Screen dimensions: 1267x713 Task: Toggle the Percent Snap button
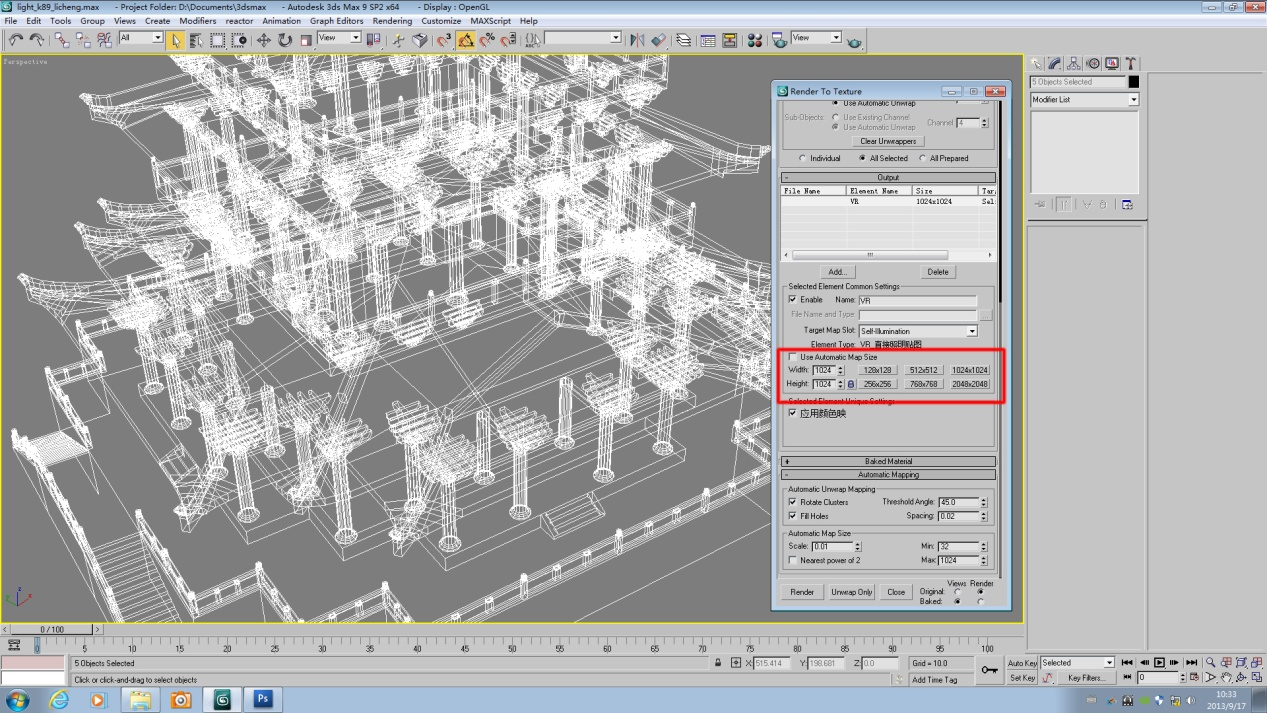pos(487,40)
